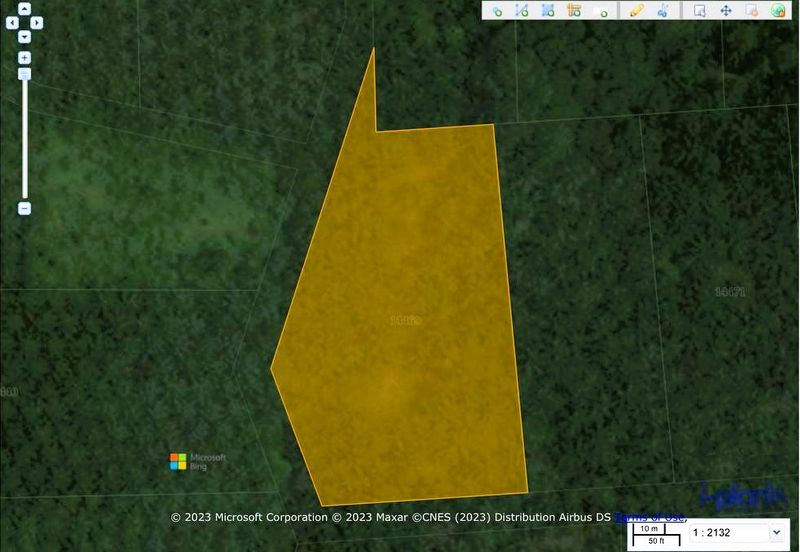Zoom in with the plus button
Screen dimensions: 800x552
24,58
